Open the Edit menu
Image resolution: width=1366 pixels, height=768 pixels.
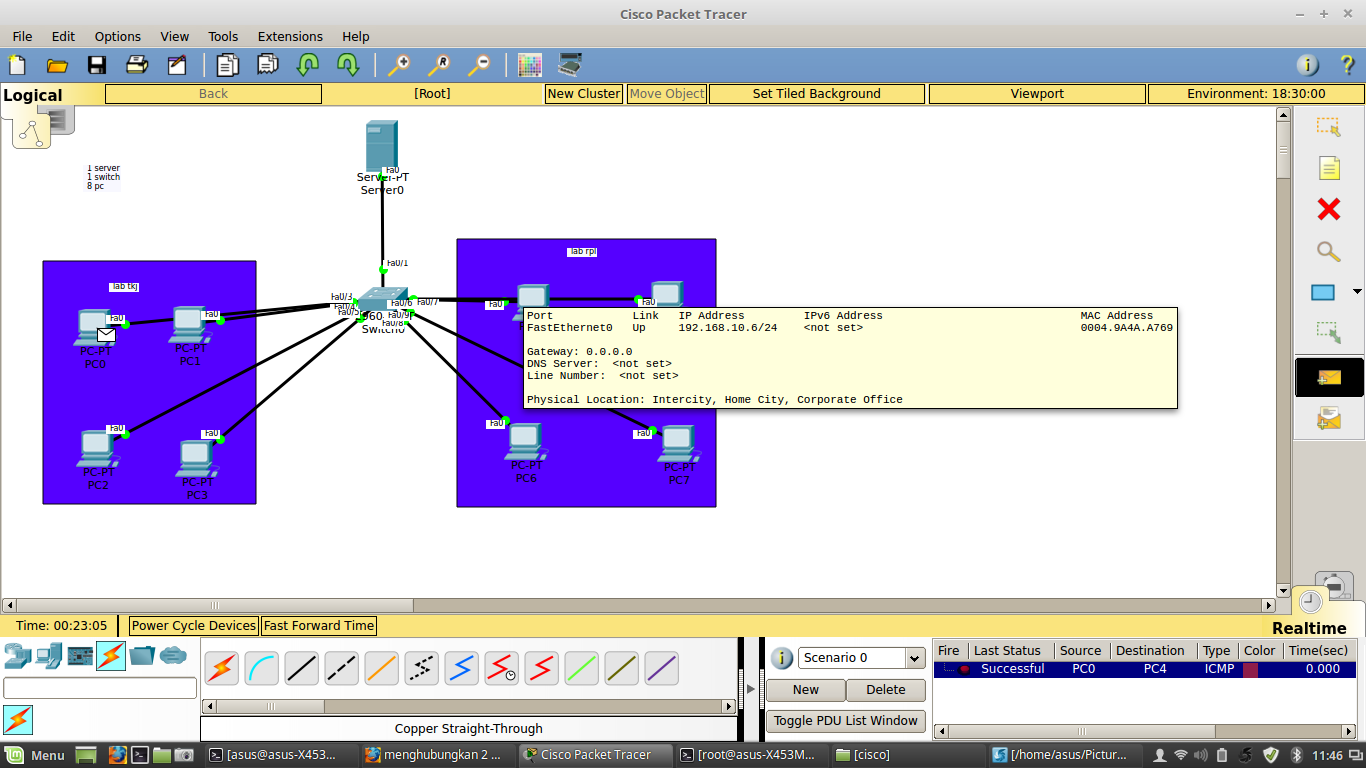click(x=63, y=36)
